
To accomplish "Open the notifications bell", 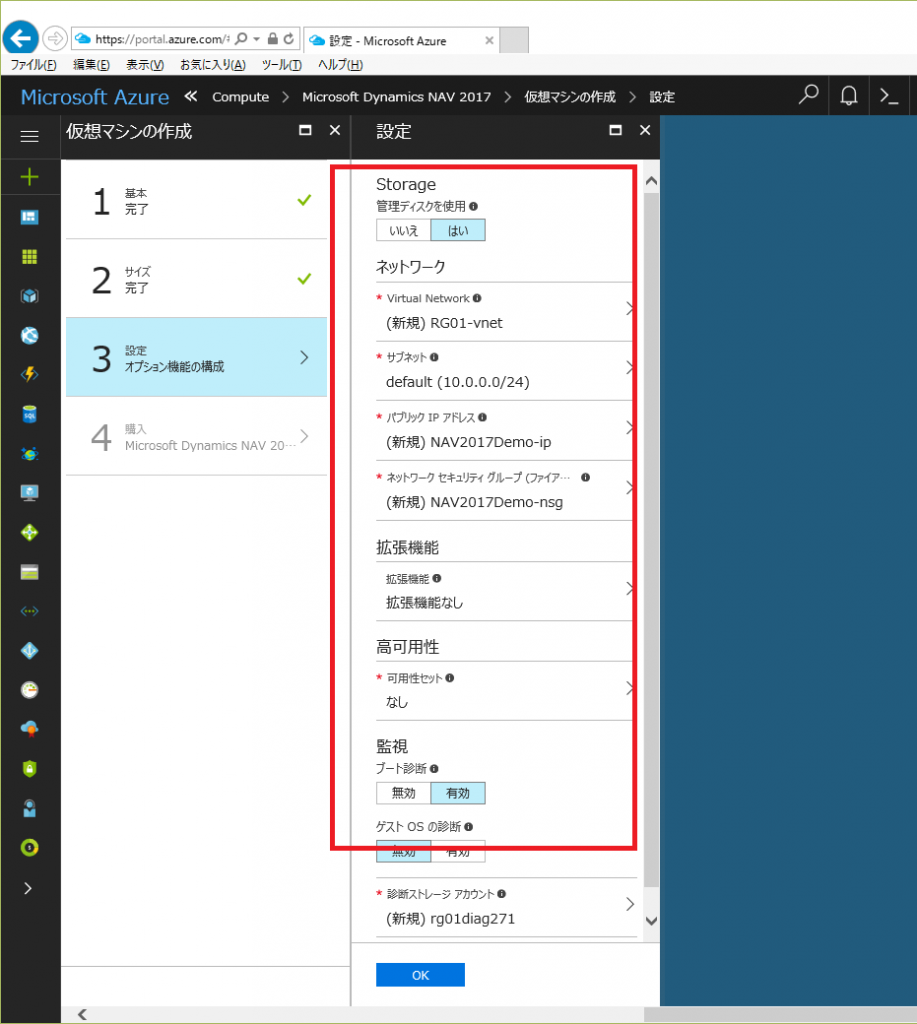I will click(848, 96).
